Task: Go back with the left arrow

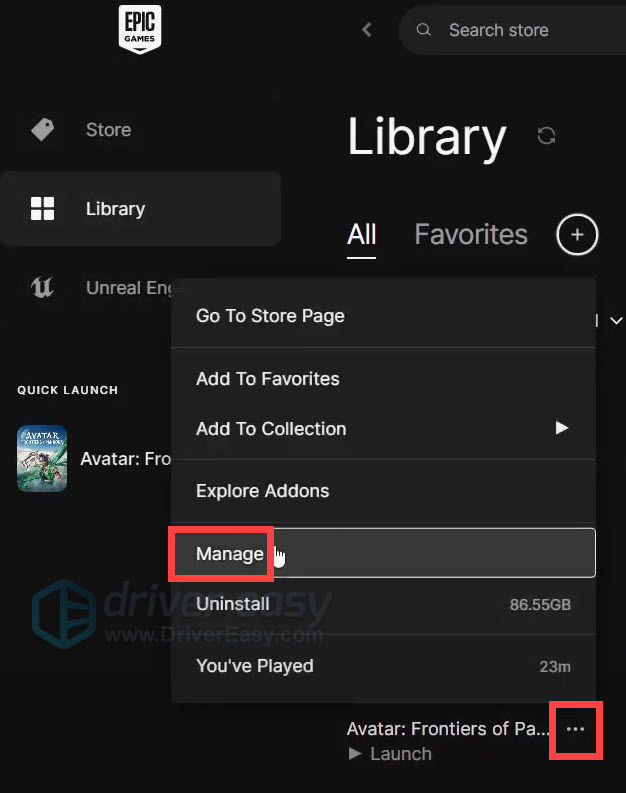Action: tap(367, 30)
